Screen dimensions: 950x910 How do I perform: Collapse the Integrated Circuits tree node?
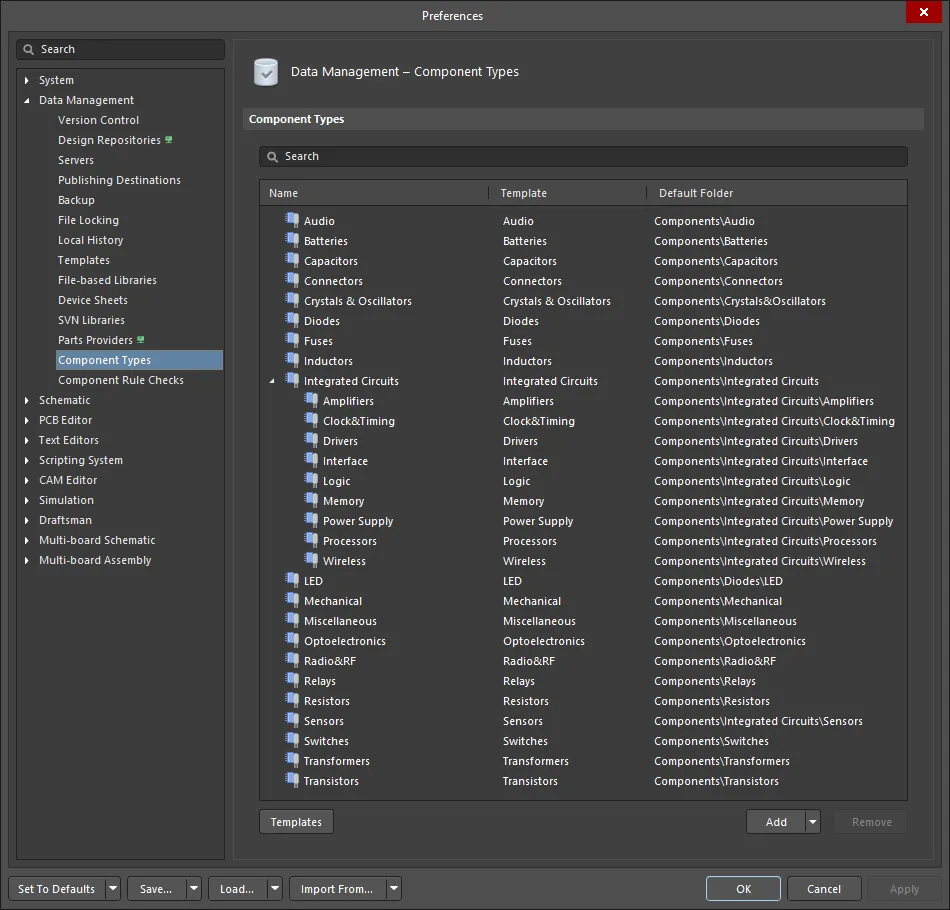point(271,380)
